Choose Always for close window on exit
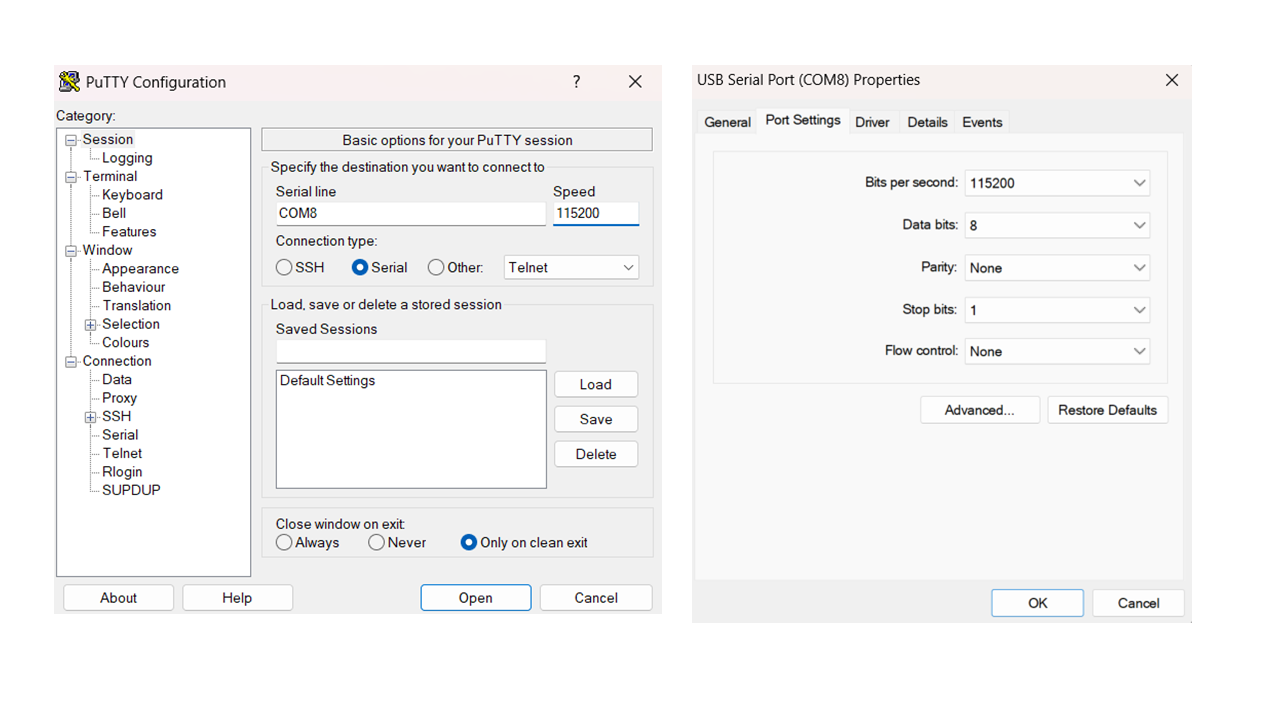Screen dimensions: 1280x720 point(285,542)
